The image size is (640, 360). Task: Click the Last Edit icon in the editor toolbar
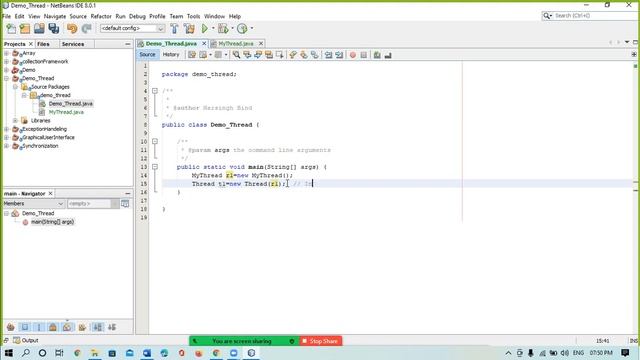[192, 55]
